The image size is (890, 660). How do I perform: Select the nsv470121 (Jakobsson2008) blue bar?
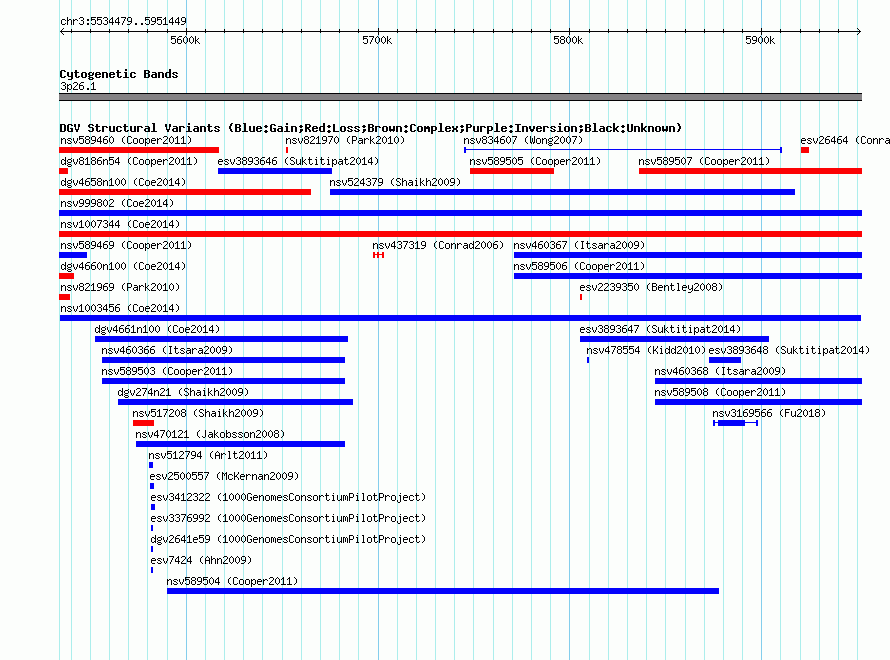[240, 444]
